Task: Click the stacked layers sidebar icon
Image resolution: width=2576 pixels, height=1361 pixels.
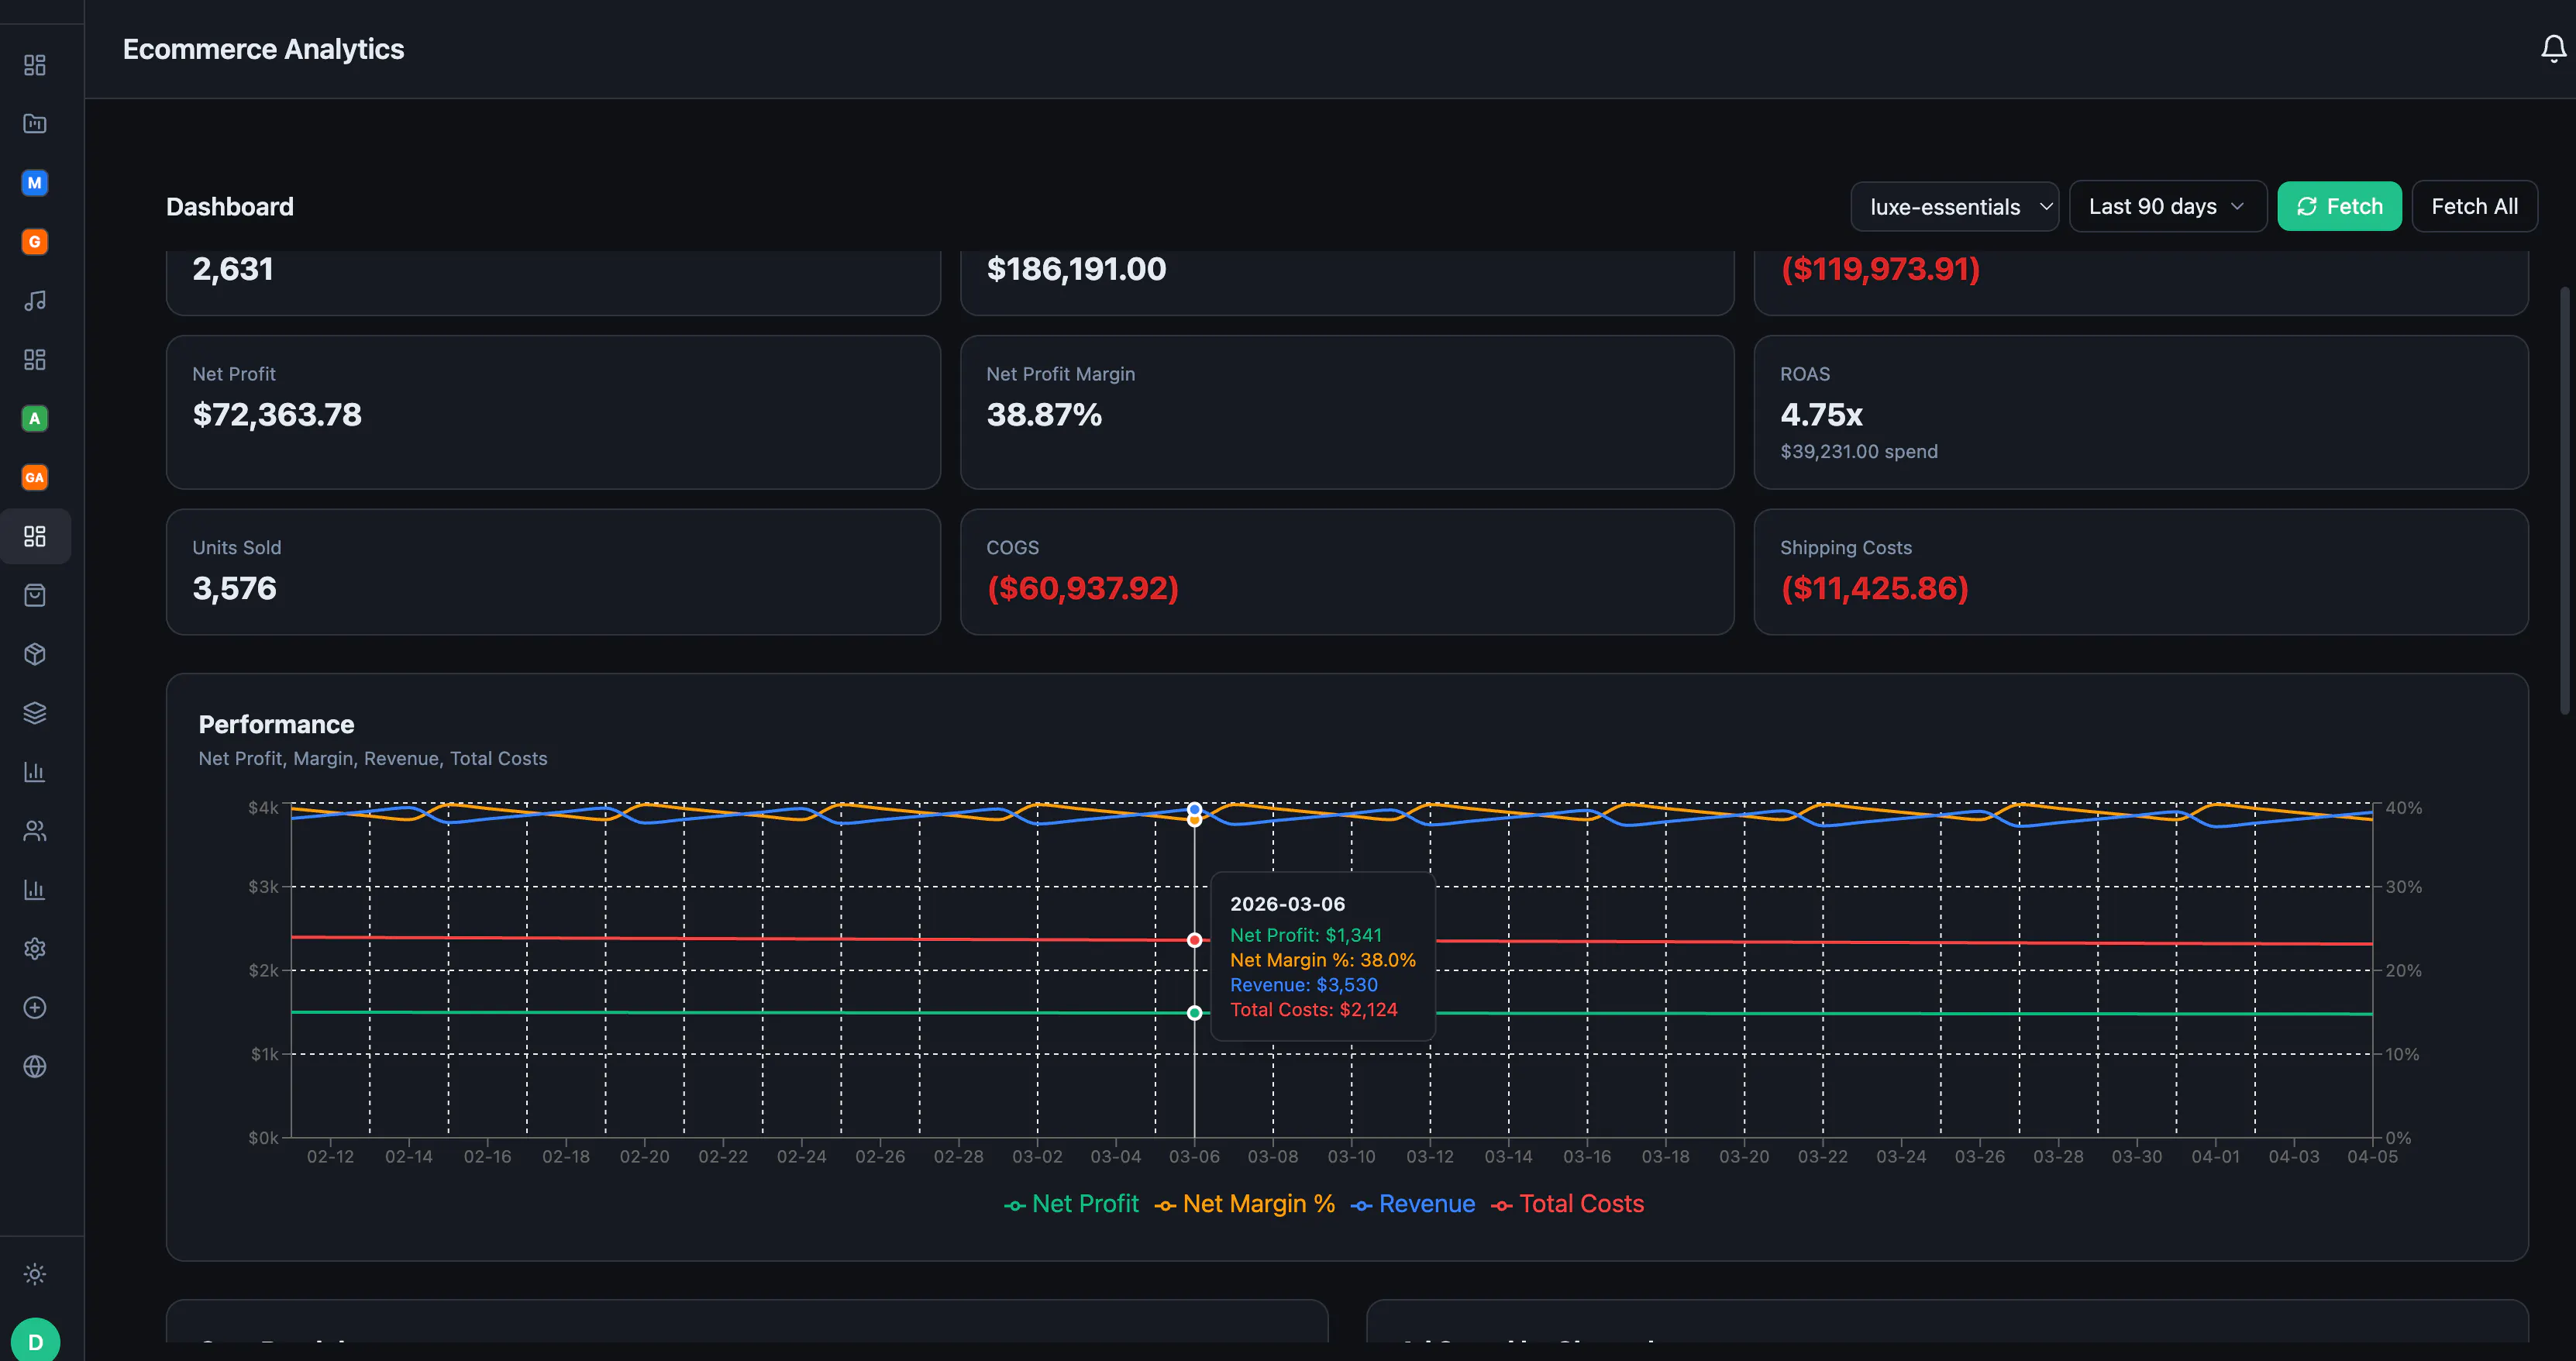Action: pos(35,713)
